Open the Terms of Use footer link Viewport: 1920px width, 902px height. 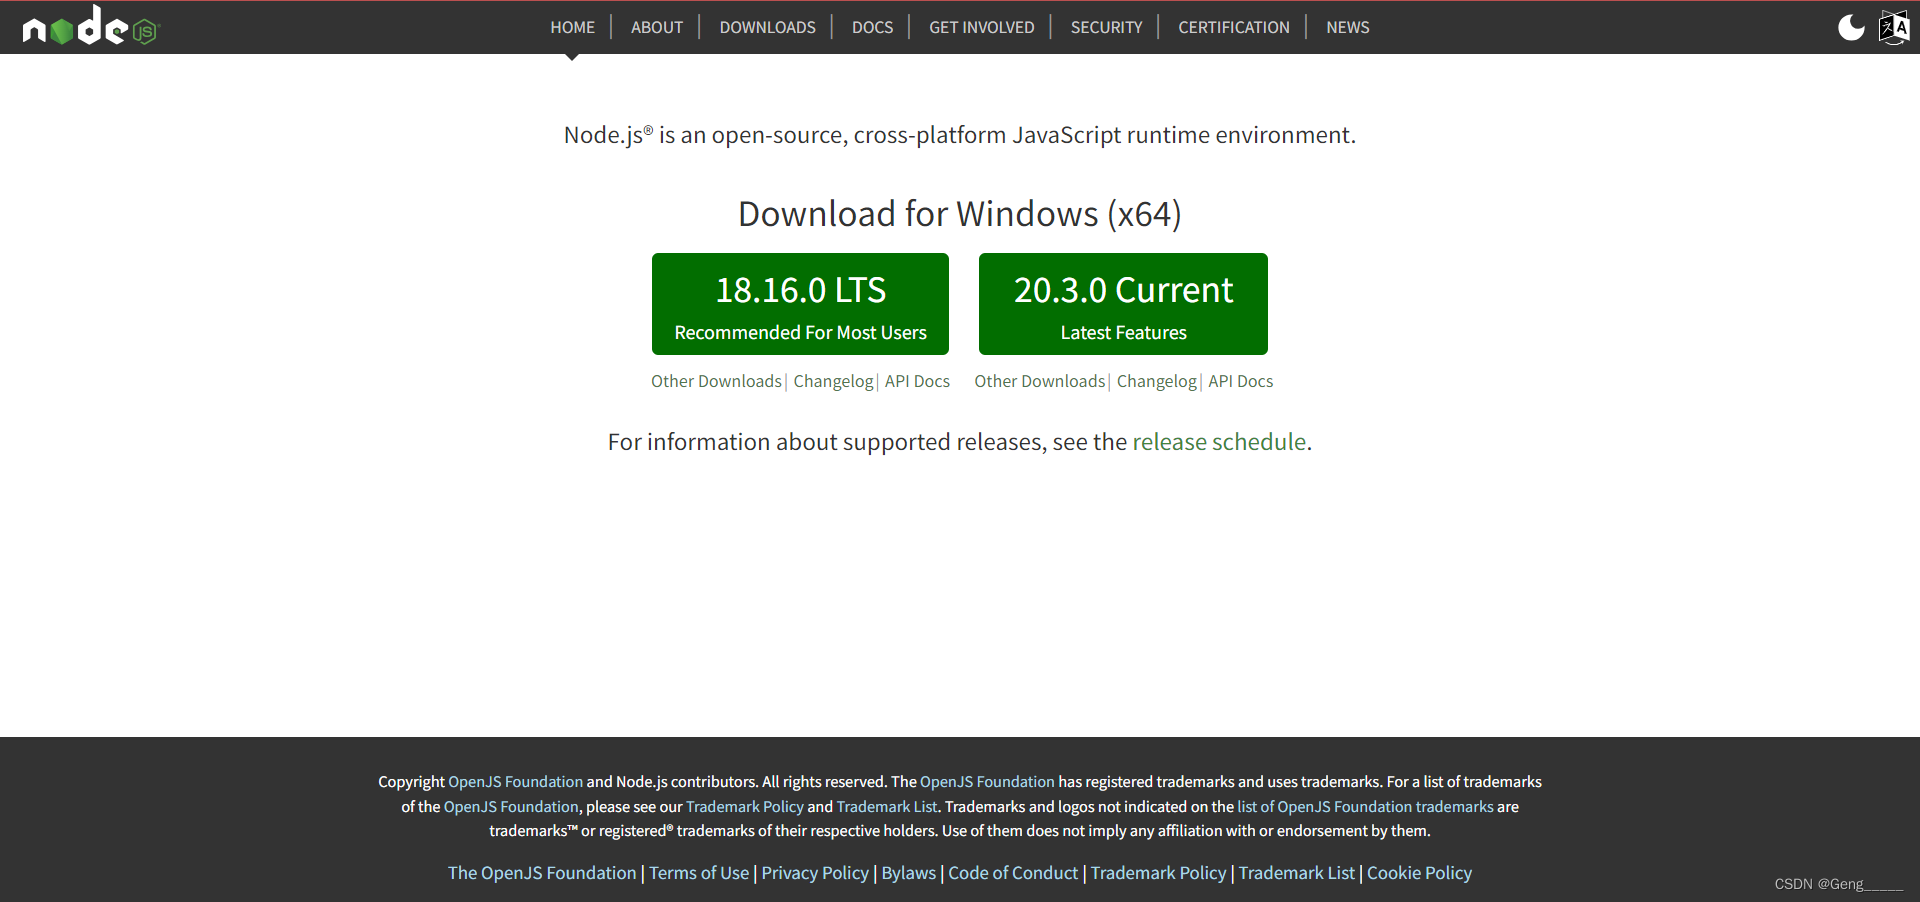coord(699,873)
